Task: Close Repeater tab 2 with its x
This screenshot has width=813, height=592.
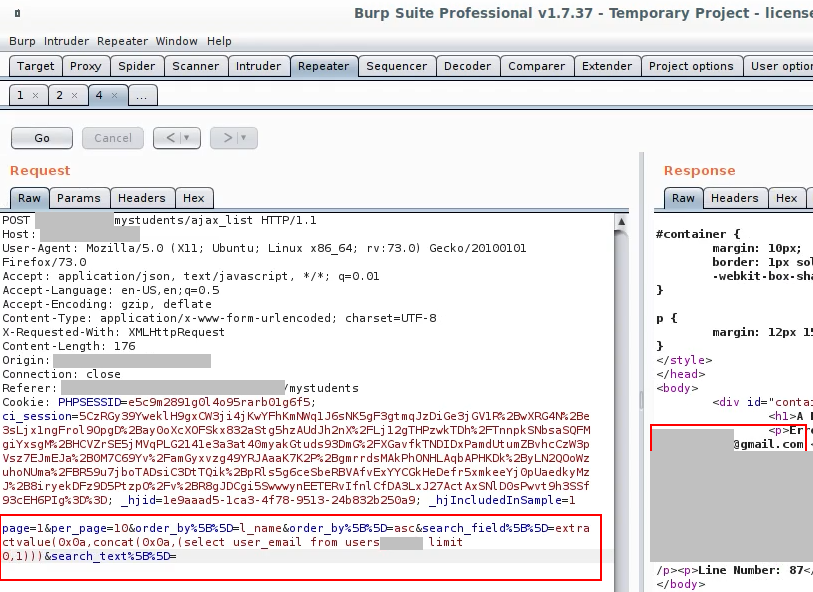Action: coord(74,95)
